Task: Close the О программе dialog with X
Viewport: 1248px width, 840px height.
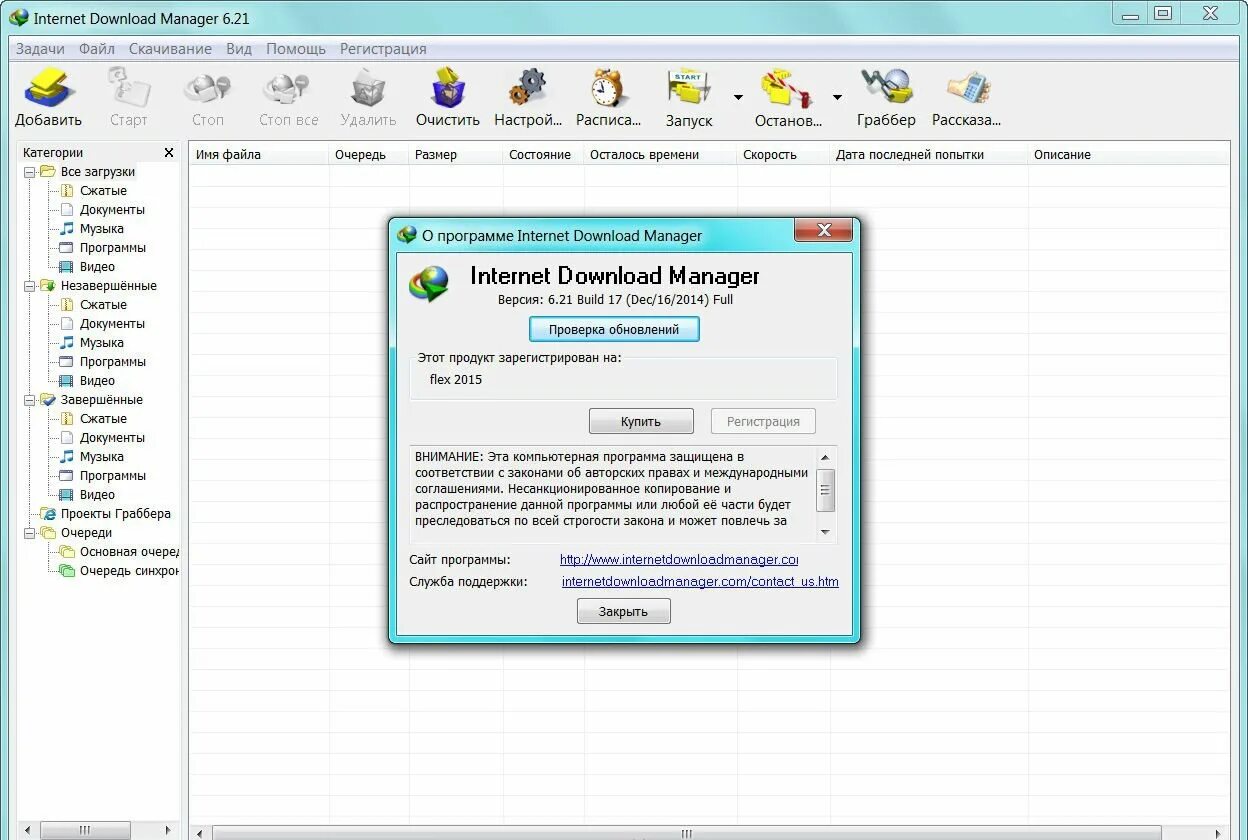Action: tap(824, 230)
